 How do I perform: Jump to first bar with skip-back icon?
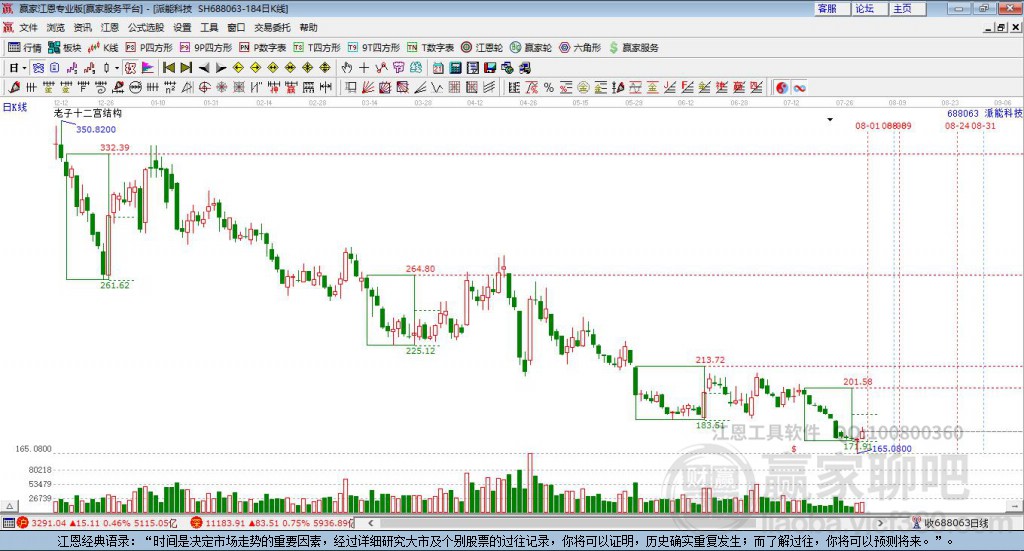(169, 68)
